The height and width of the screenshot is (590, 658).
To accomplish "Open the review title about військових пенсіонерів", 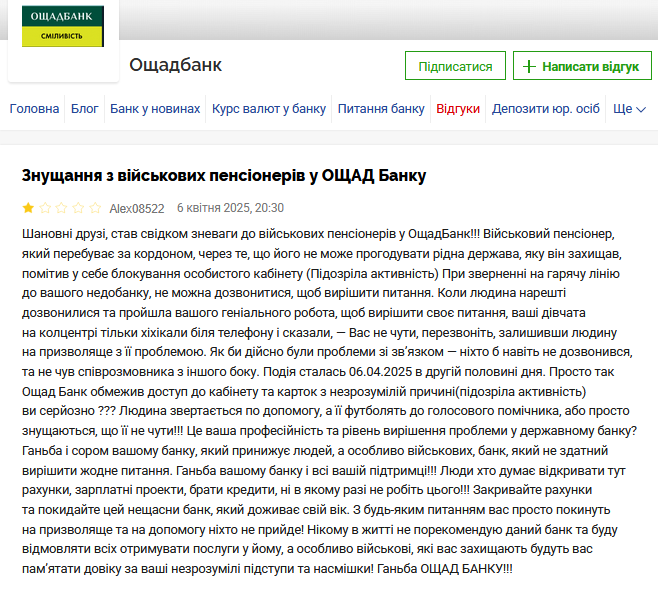I will pyautogui.click(x=224, y=176).
